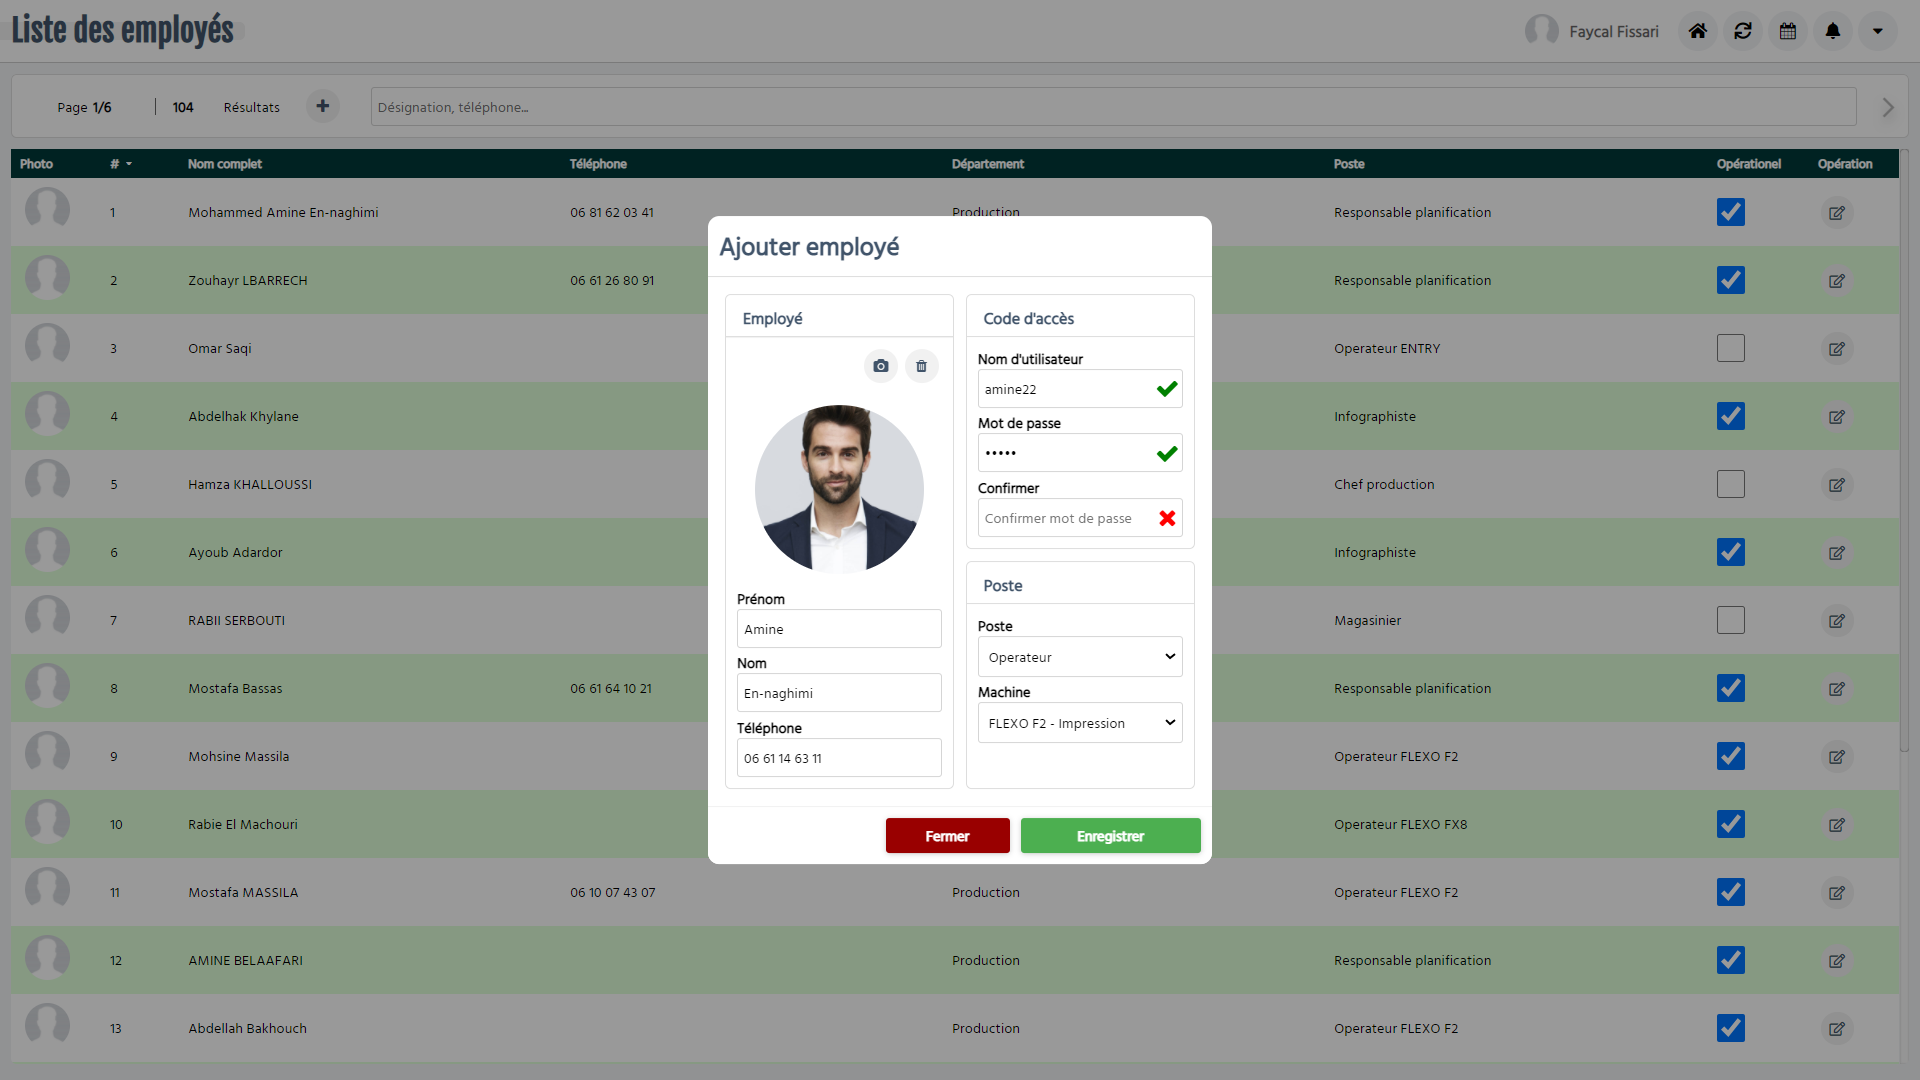Uncheck Opérationnel for Mohammed Amine En-naghimi

pyautogui.click(x=1731, y=212)
